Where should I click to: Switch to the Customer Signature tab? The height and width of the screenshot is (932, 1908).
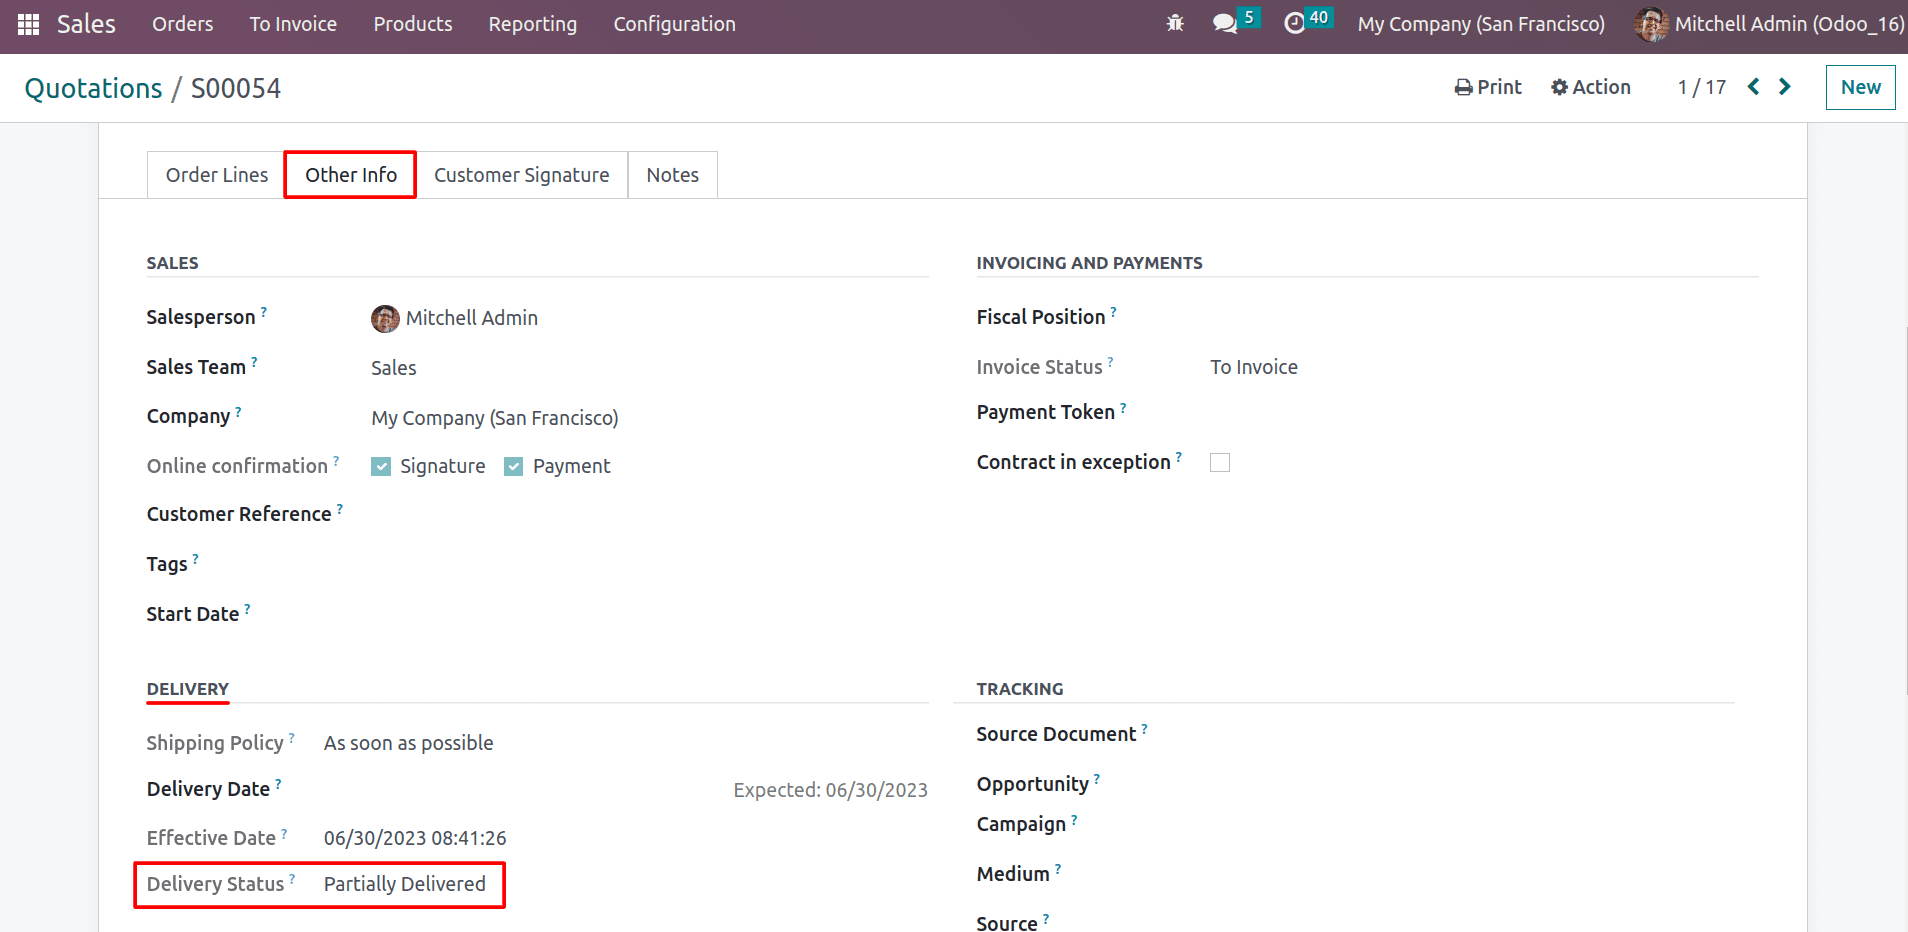coord(521,175)
